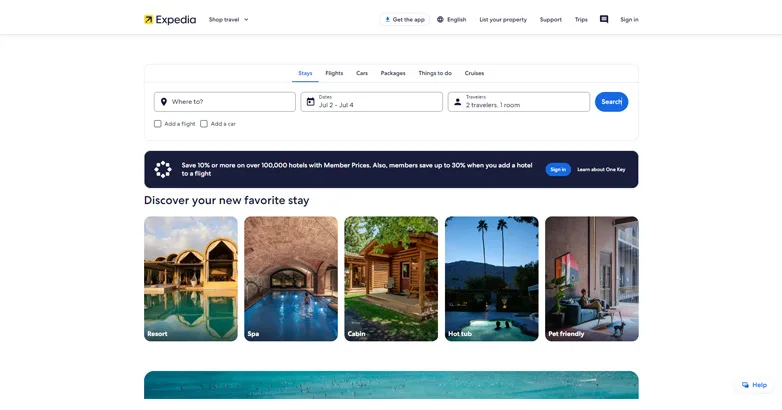Image resolution: width=782 pixels, height=410 pixels.
Task: Open the Learn about One Key link
Action: coord(601,170)
